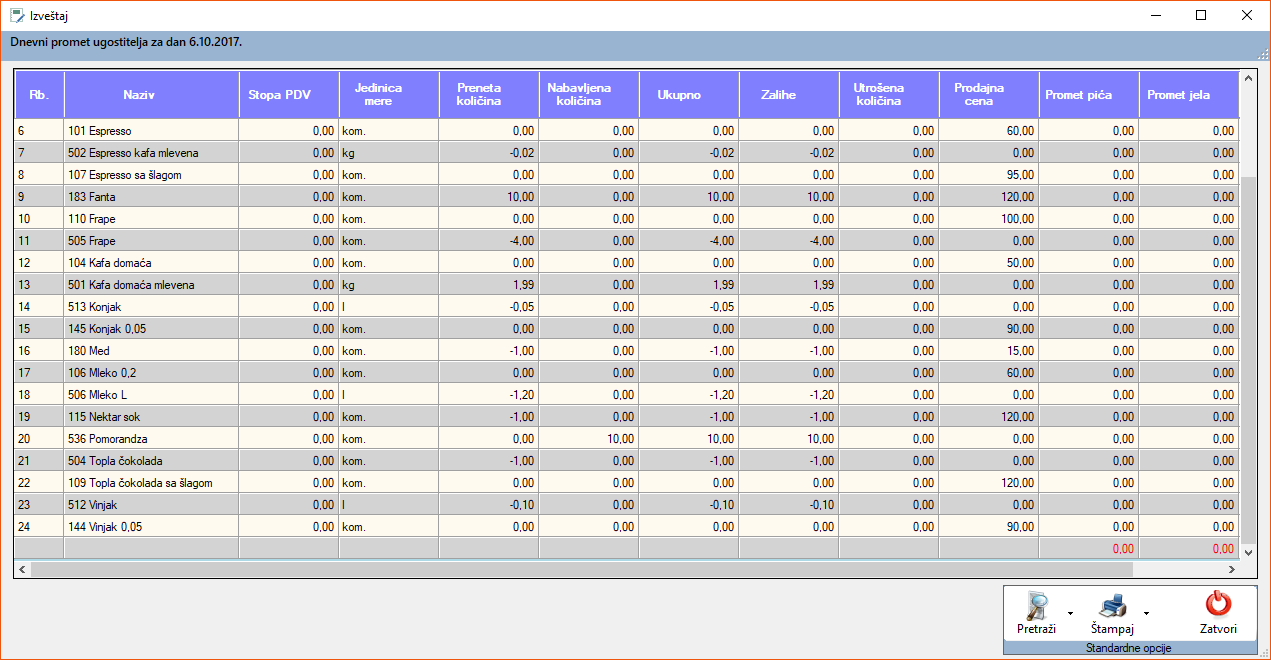Click the Izveštaj window icon in title bar
1271x660 pixels.
tap(16, 16)
